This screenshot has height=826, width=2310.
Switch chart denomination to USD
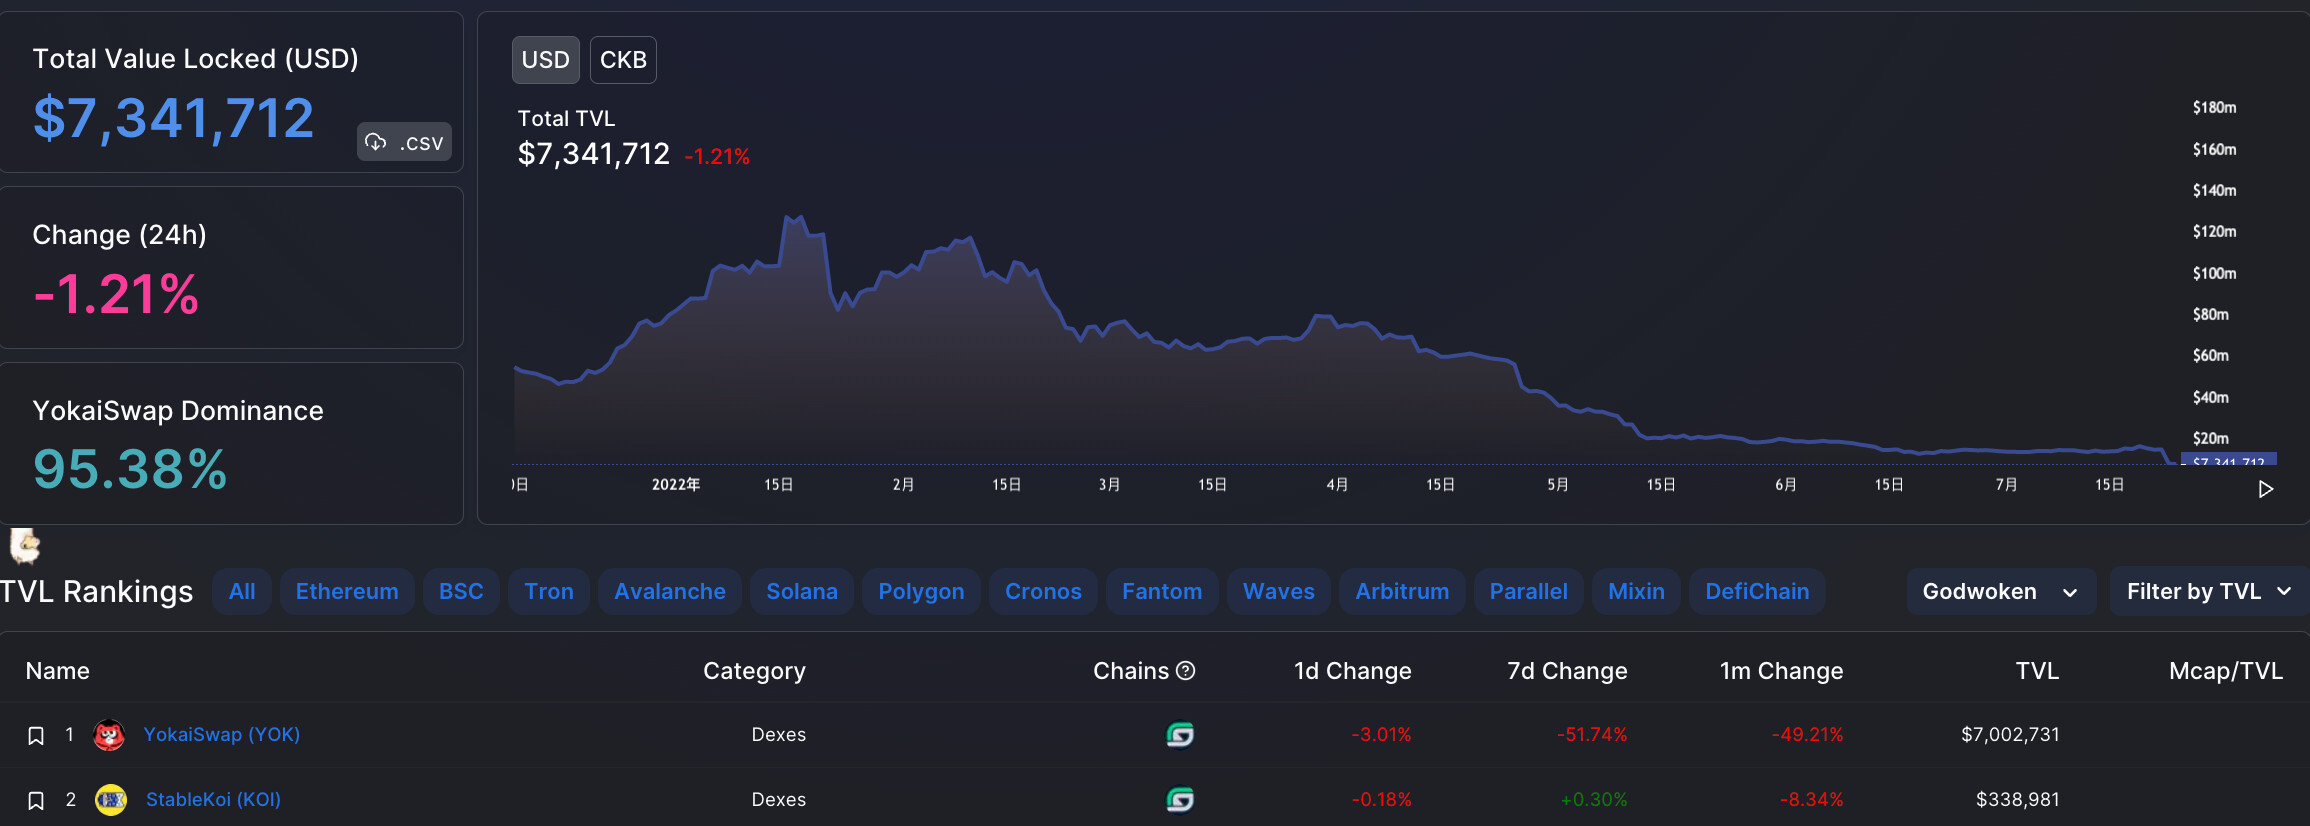click(x=545, y=60)
